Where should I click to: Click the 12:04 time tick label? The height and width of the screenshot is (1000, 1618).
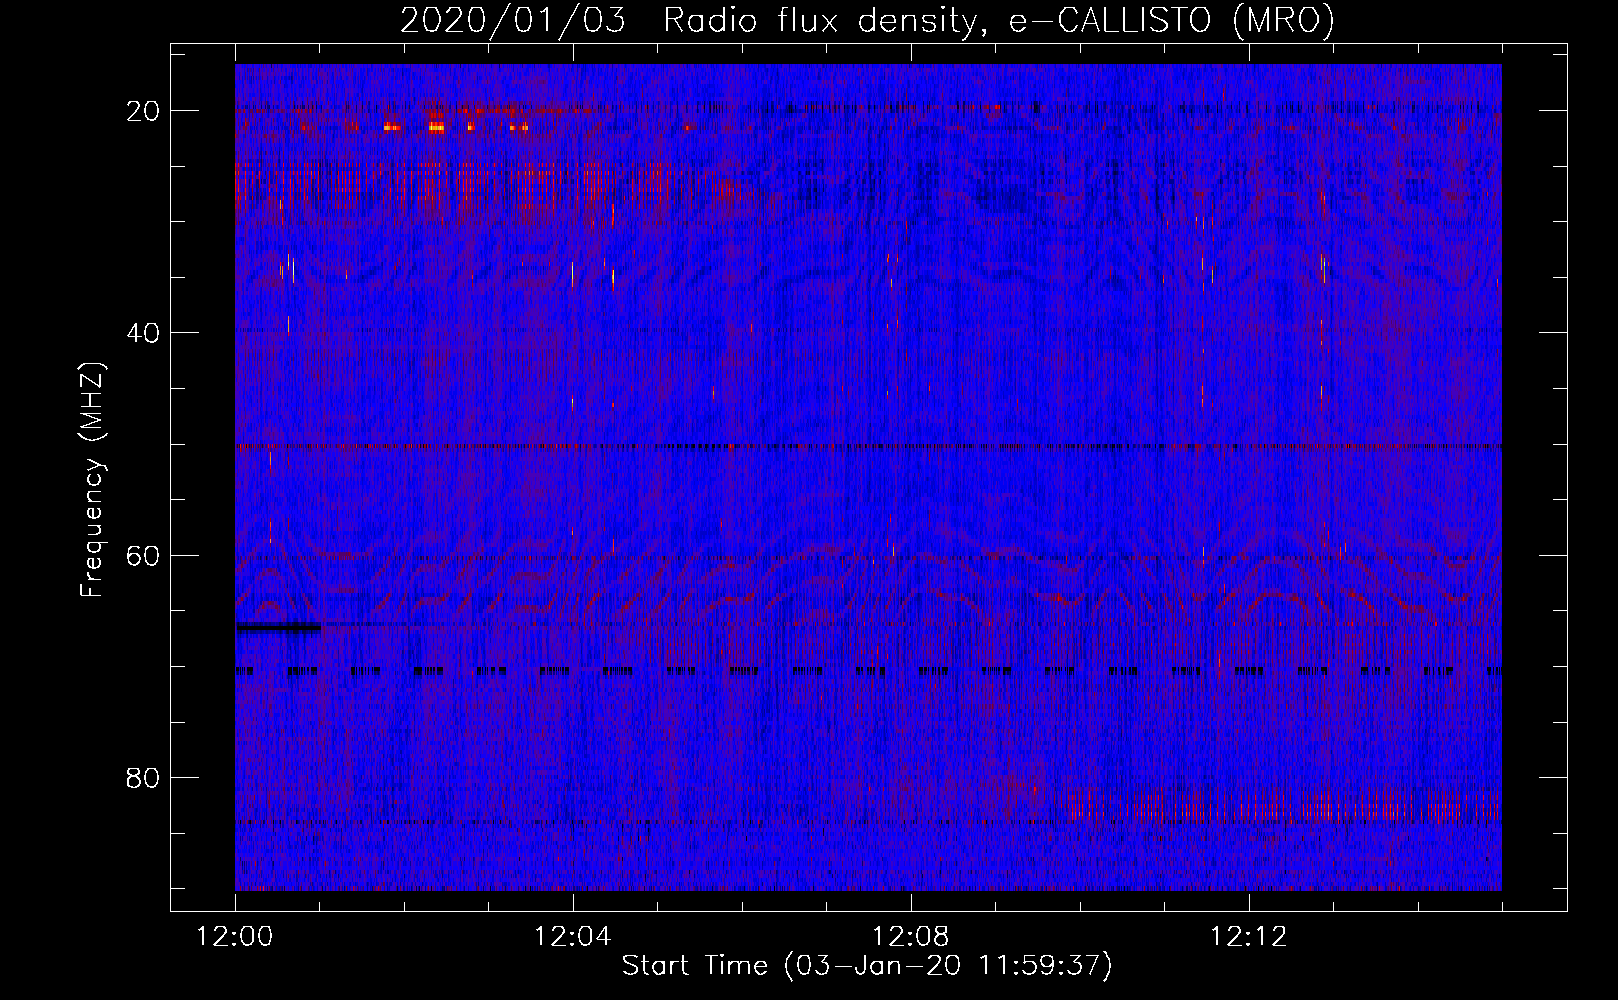pos(573,937)
